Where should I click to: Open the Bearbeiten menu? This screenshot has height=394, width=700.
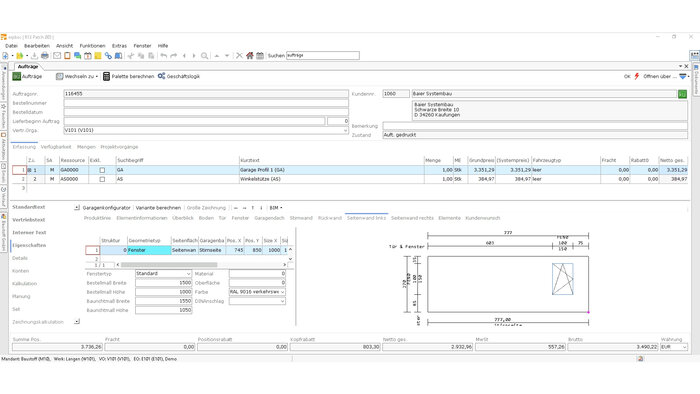click(x=37, y=46)
